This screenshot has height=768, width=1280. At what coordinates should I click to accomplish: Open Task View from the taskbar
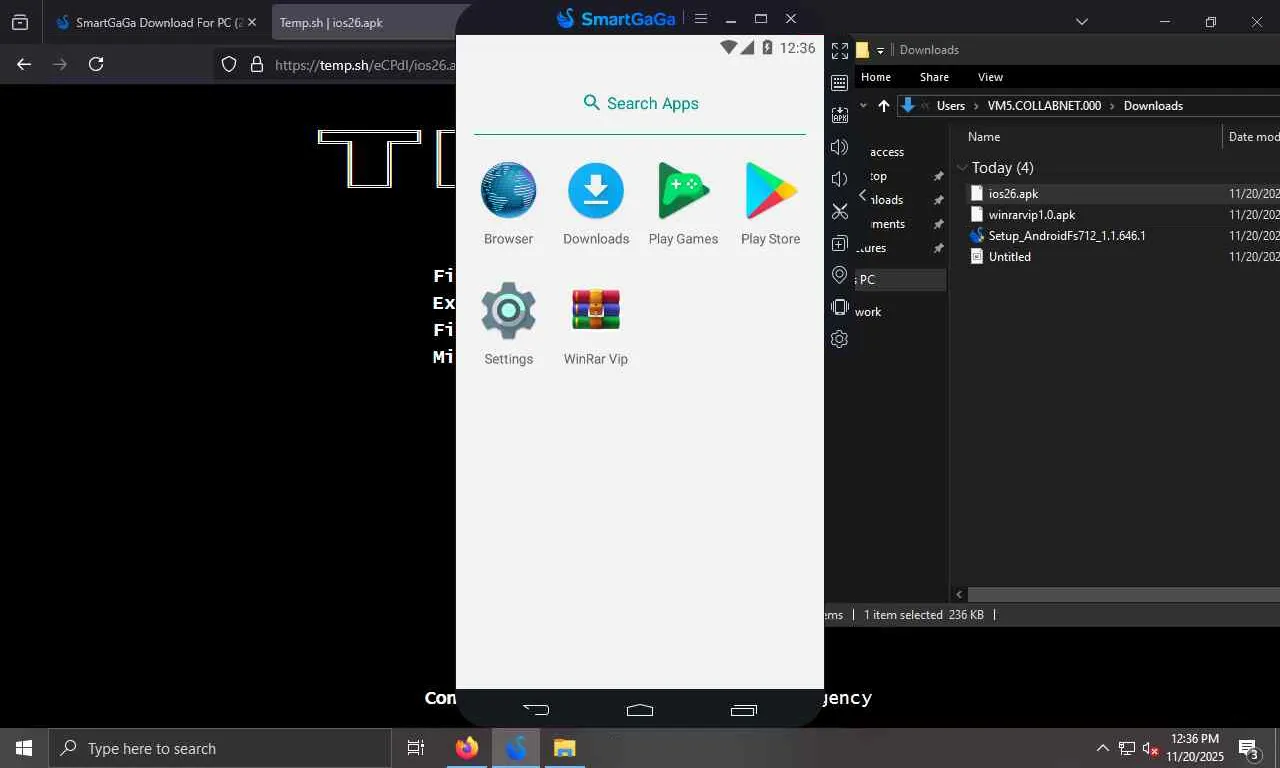[x=416, y=748]
